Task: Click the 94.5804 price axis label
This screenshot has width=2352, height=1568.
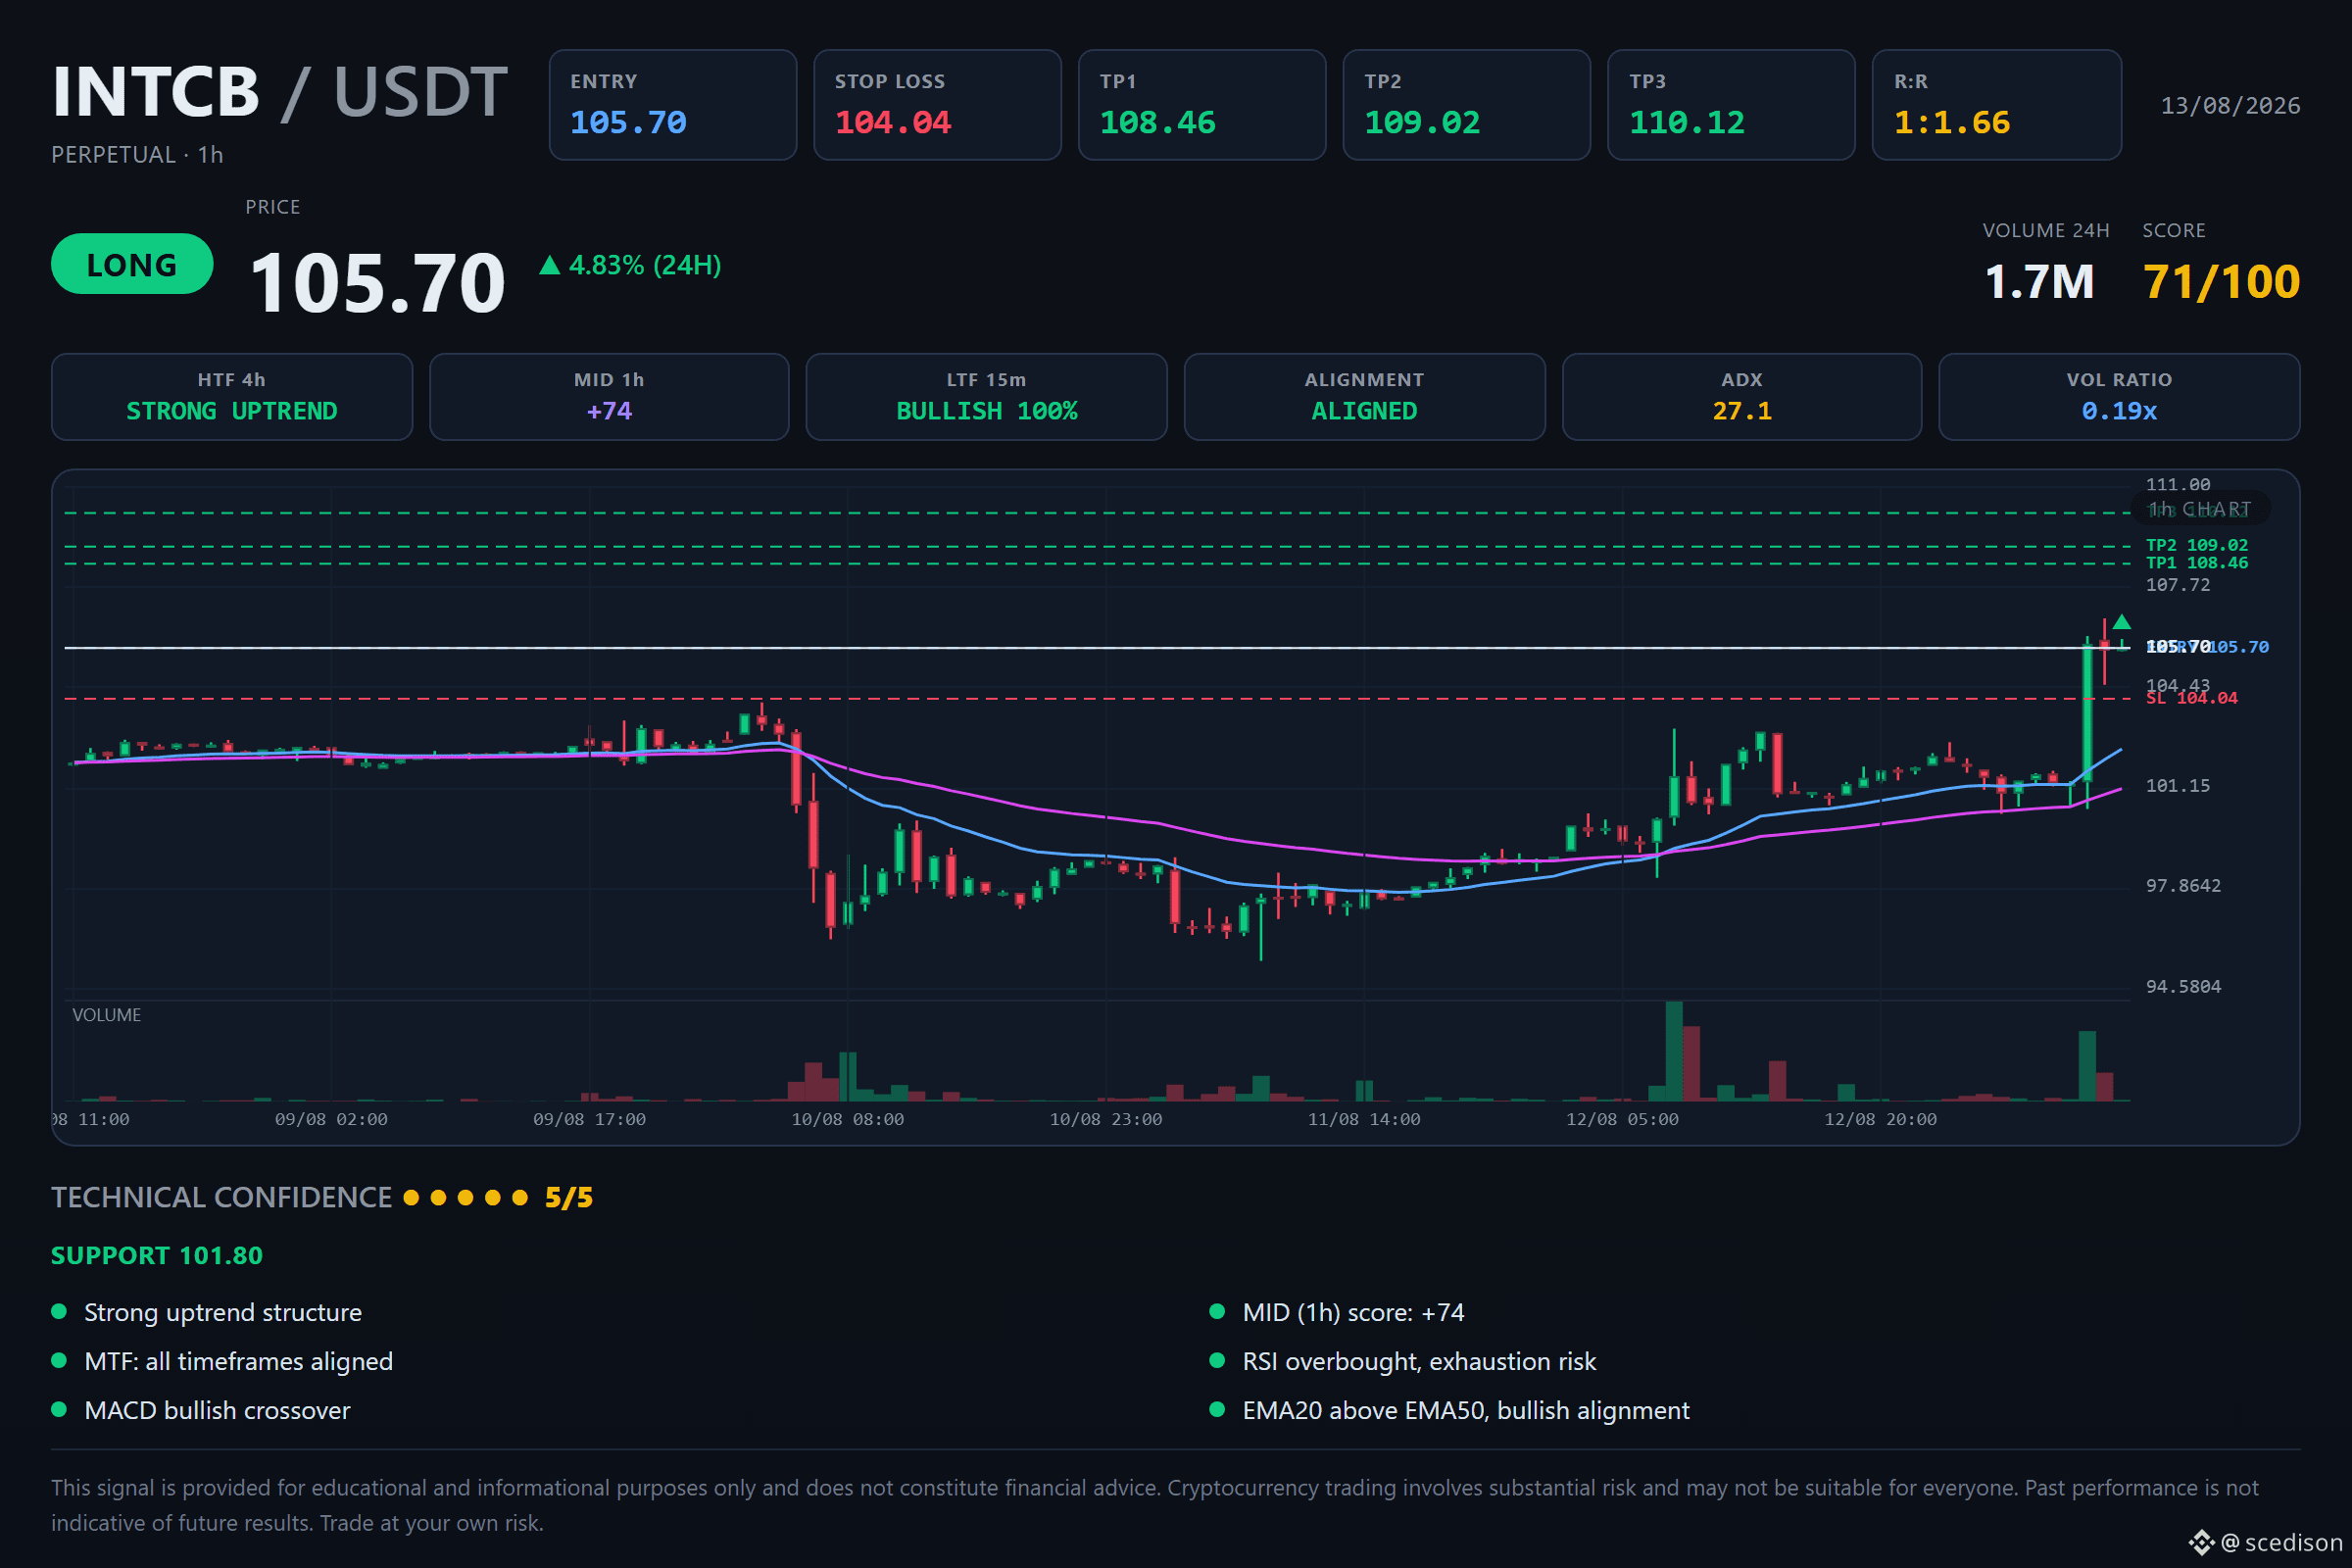Action: (2183, 987)
